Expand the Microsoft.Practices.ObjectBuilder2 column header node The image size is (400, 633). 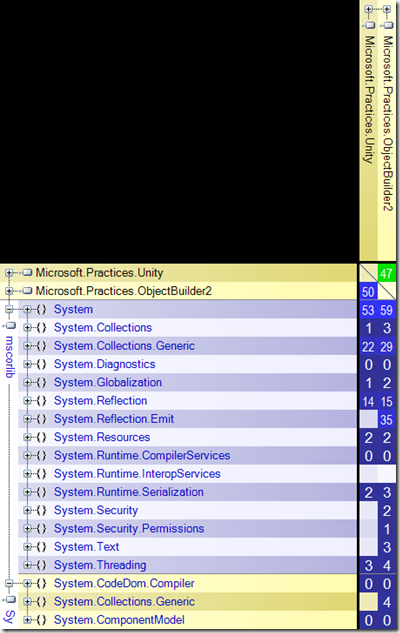point(387,9)
